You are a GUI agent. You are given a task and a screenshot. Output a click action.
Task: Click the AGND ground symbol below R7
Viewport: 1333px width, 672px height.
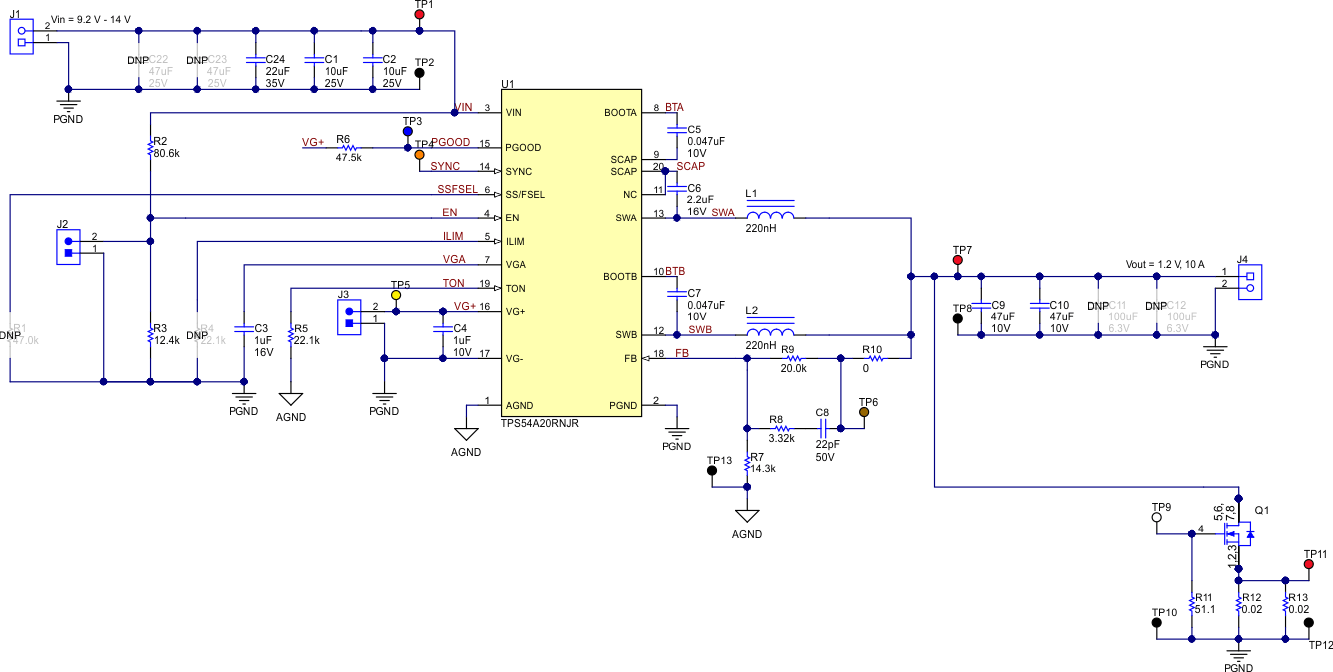point(746,515)
